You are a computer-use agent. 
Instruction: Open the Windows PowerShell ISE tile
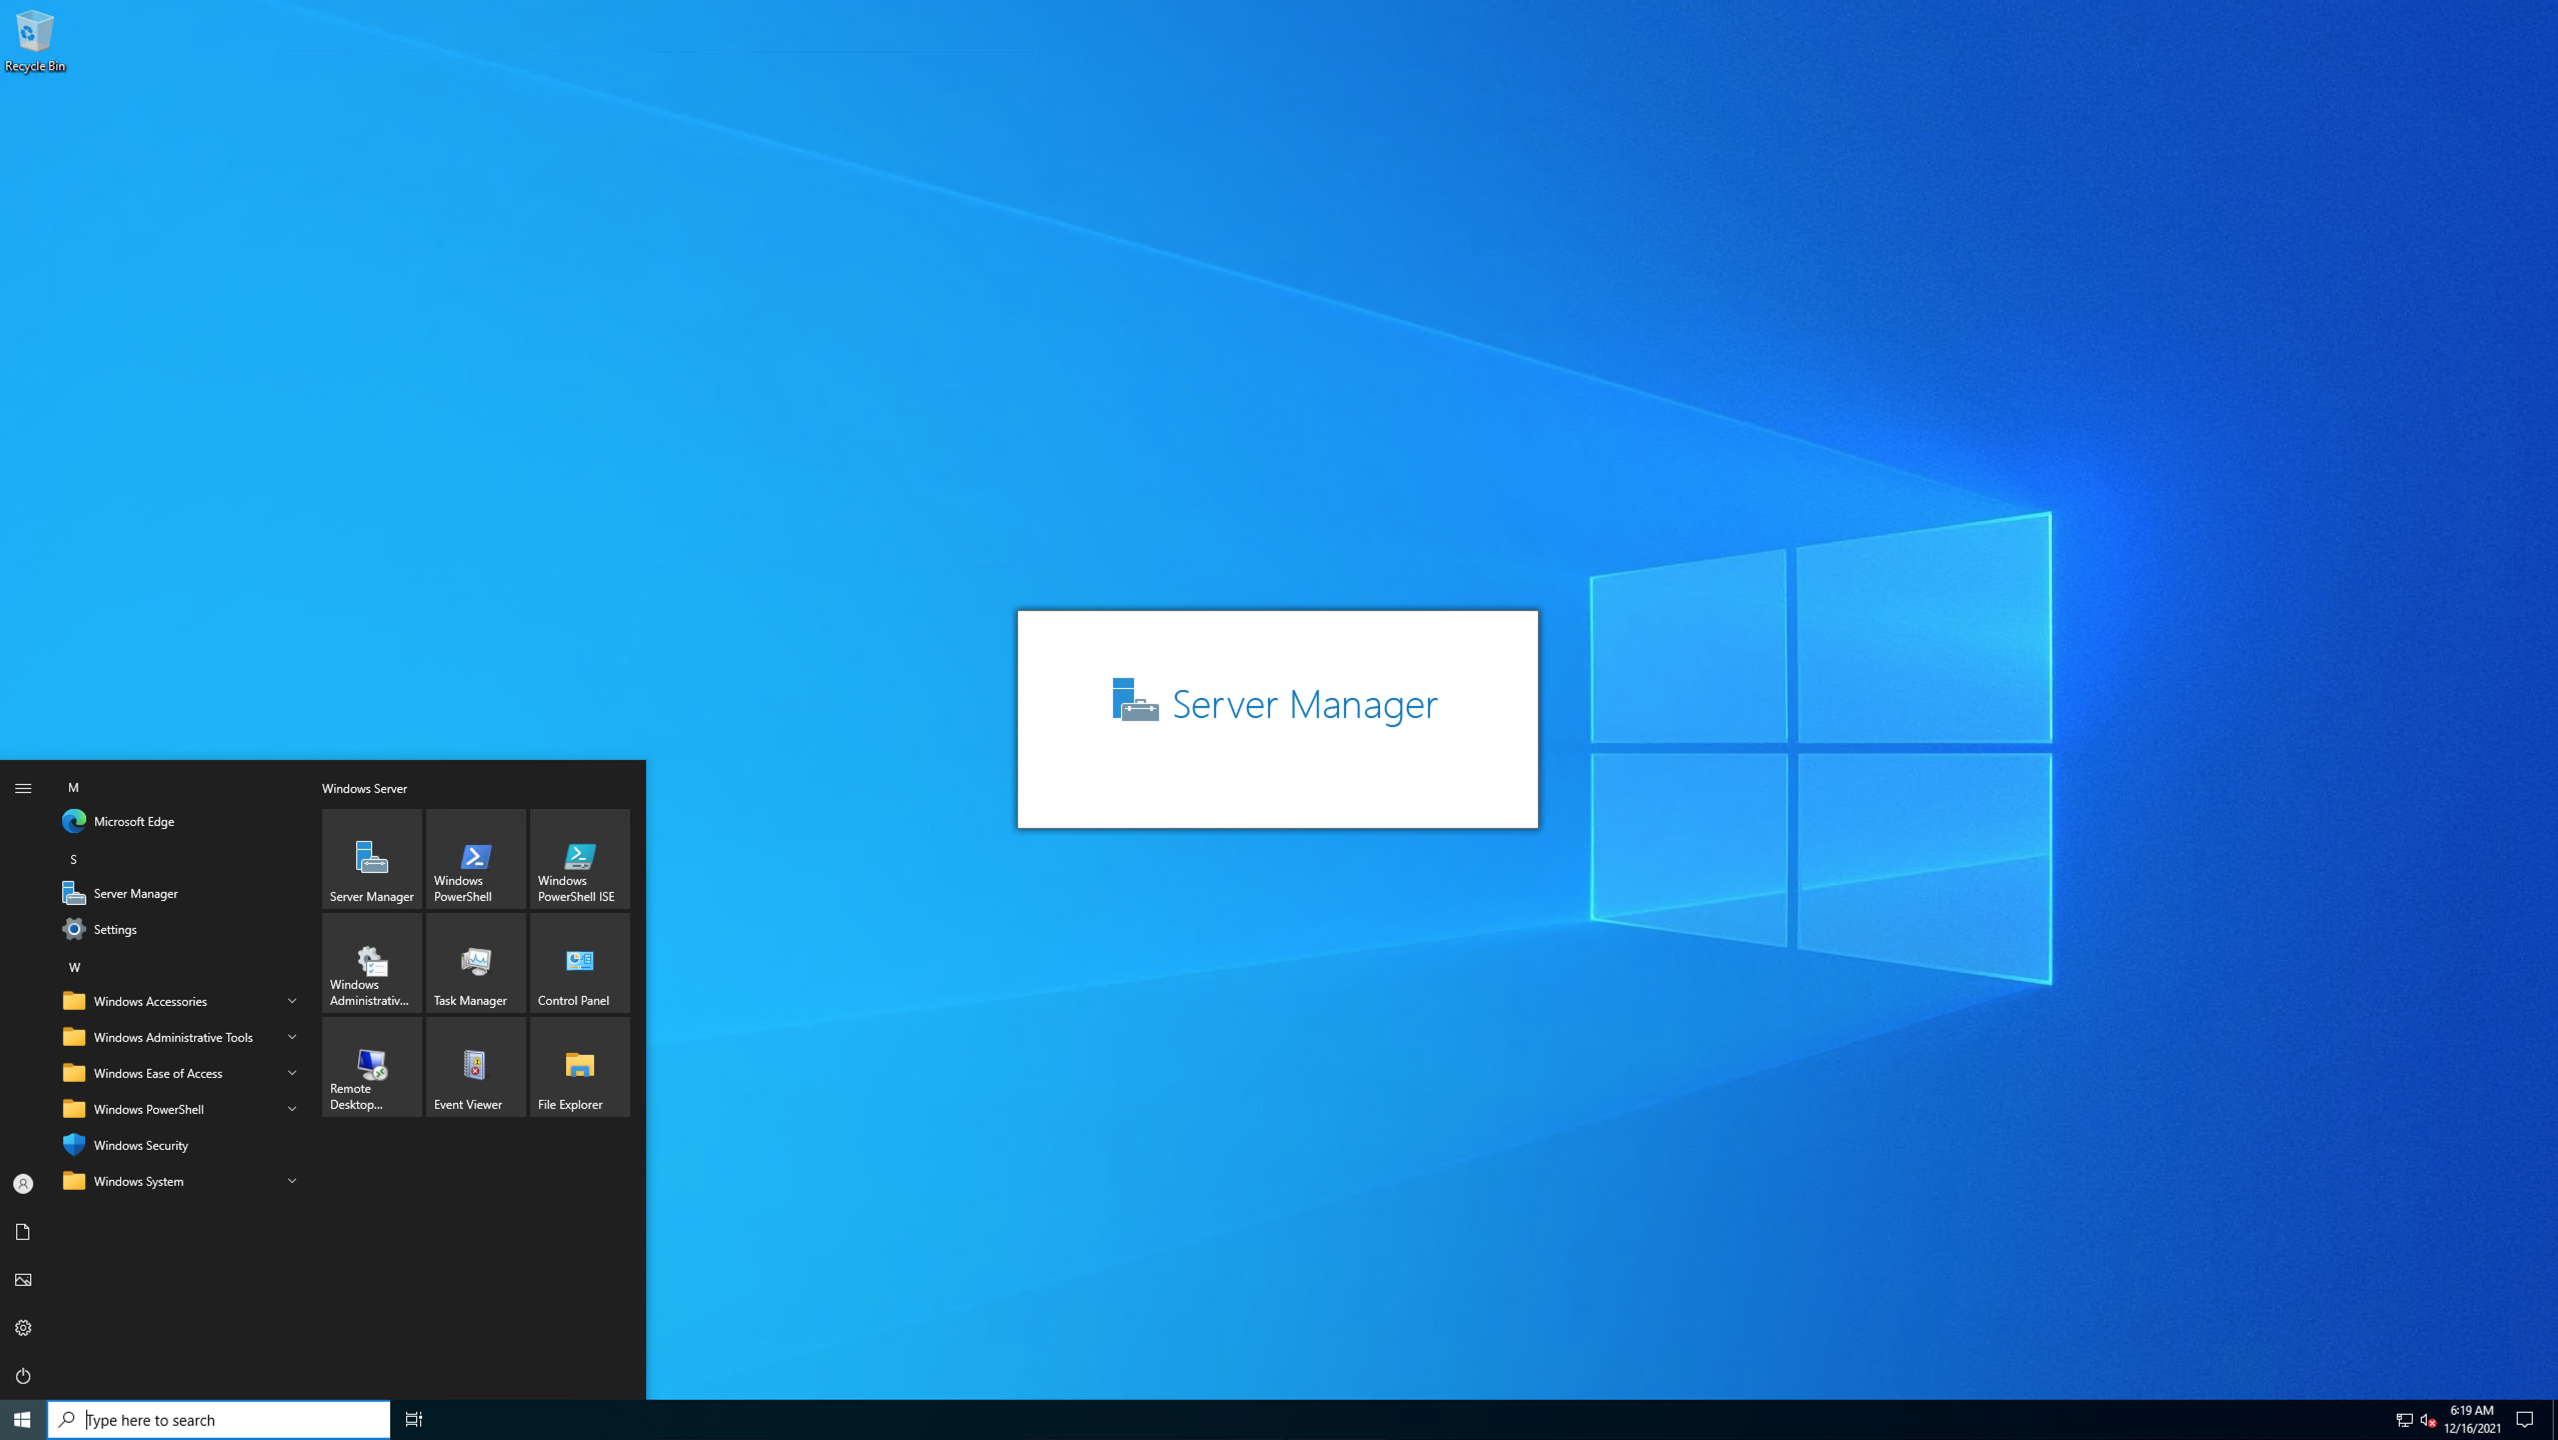pyautogui.click(x=579, y=859)
